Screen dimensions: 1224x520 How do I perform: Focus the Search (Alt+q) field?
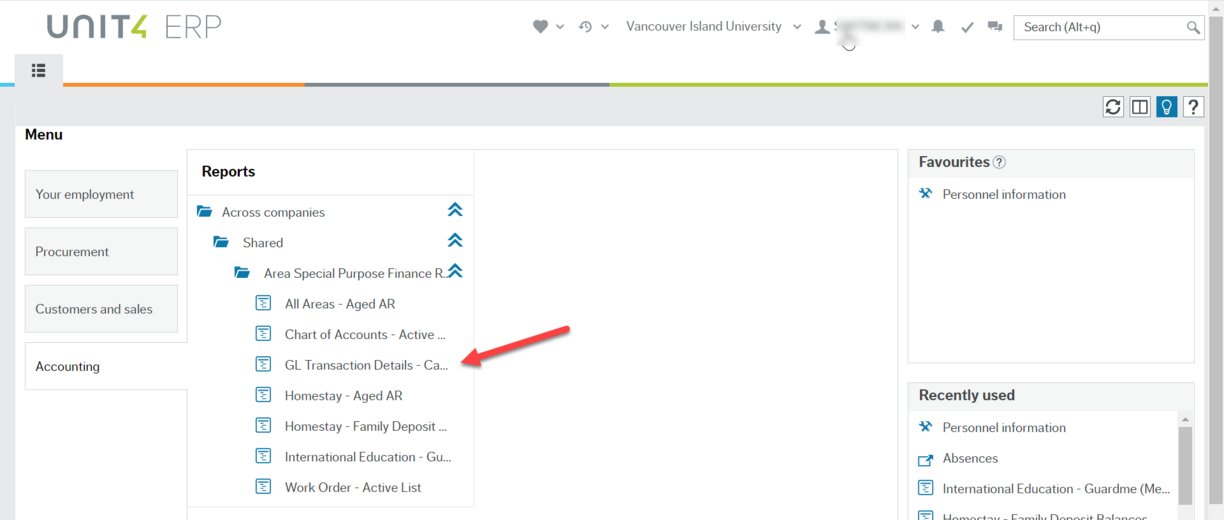point(1100,27)
